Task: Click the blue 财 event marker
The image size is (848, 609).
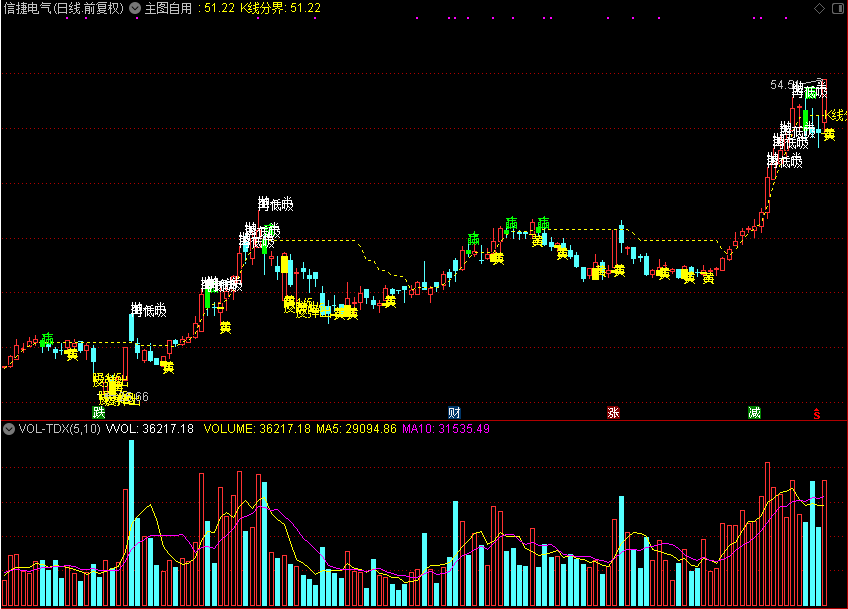Action: point(454,413)
